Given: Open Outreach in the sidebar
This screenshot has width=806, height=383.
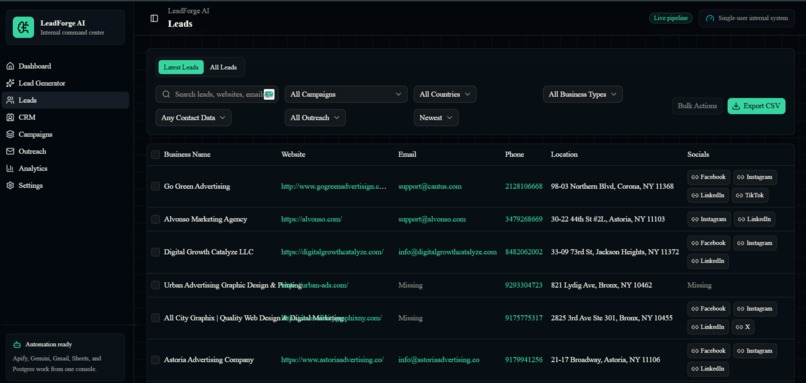Looking at the screenshot, I should tap(65, 152).
